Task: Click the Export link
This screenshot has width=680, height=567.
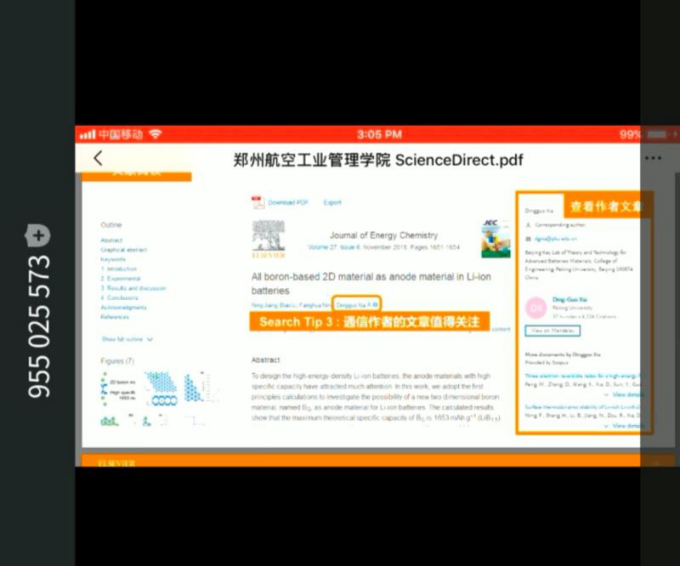Action: [332, 203]
